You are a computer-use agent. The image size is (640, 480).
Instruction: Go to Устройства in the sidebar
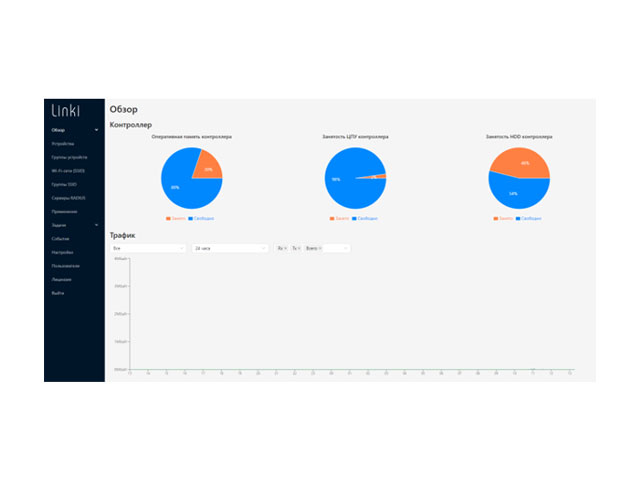pyautogui.click(x=62, y=144)
